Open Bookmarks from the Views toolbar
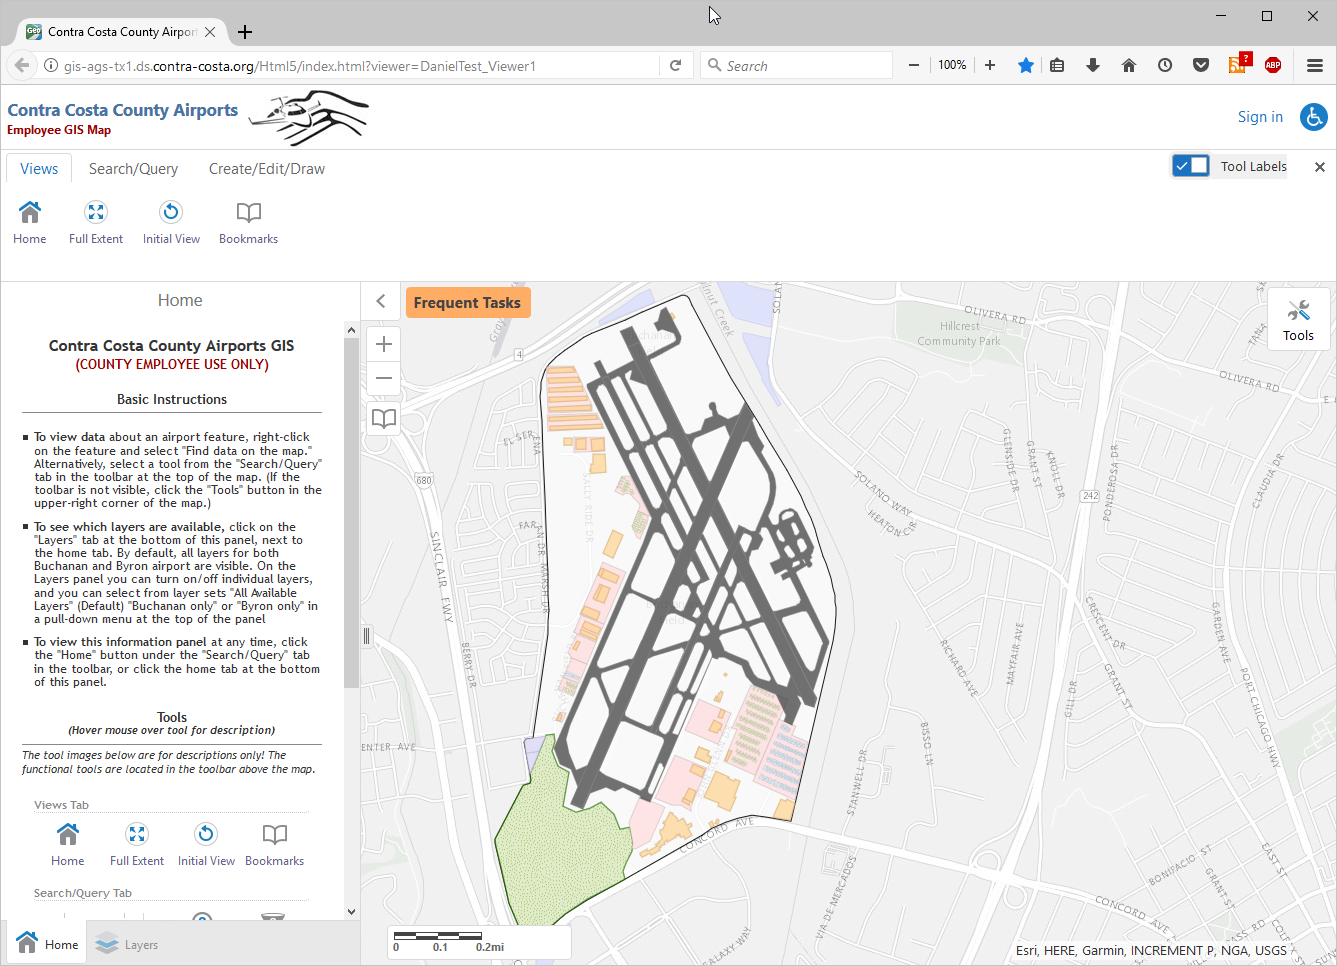This screenshot has width=1337, height=966. (x=248, y=222)
